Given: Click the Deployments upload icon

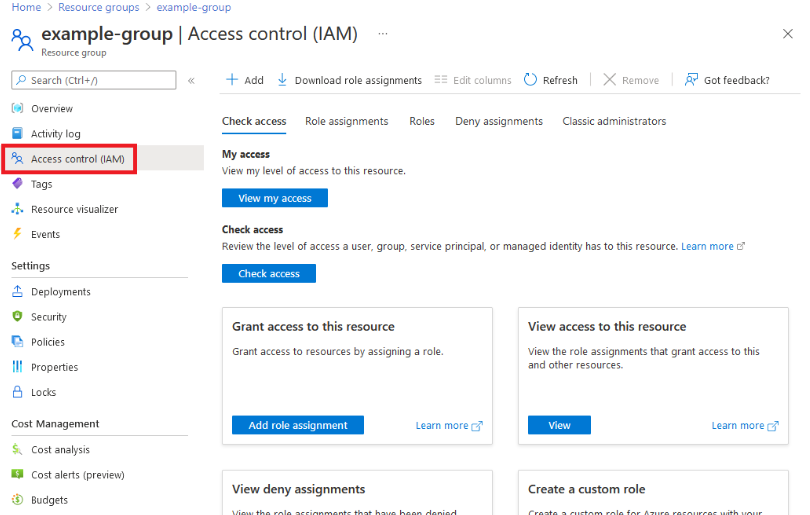Looking at the screenshot, I should point(18,291).
